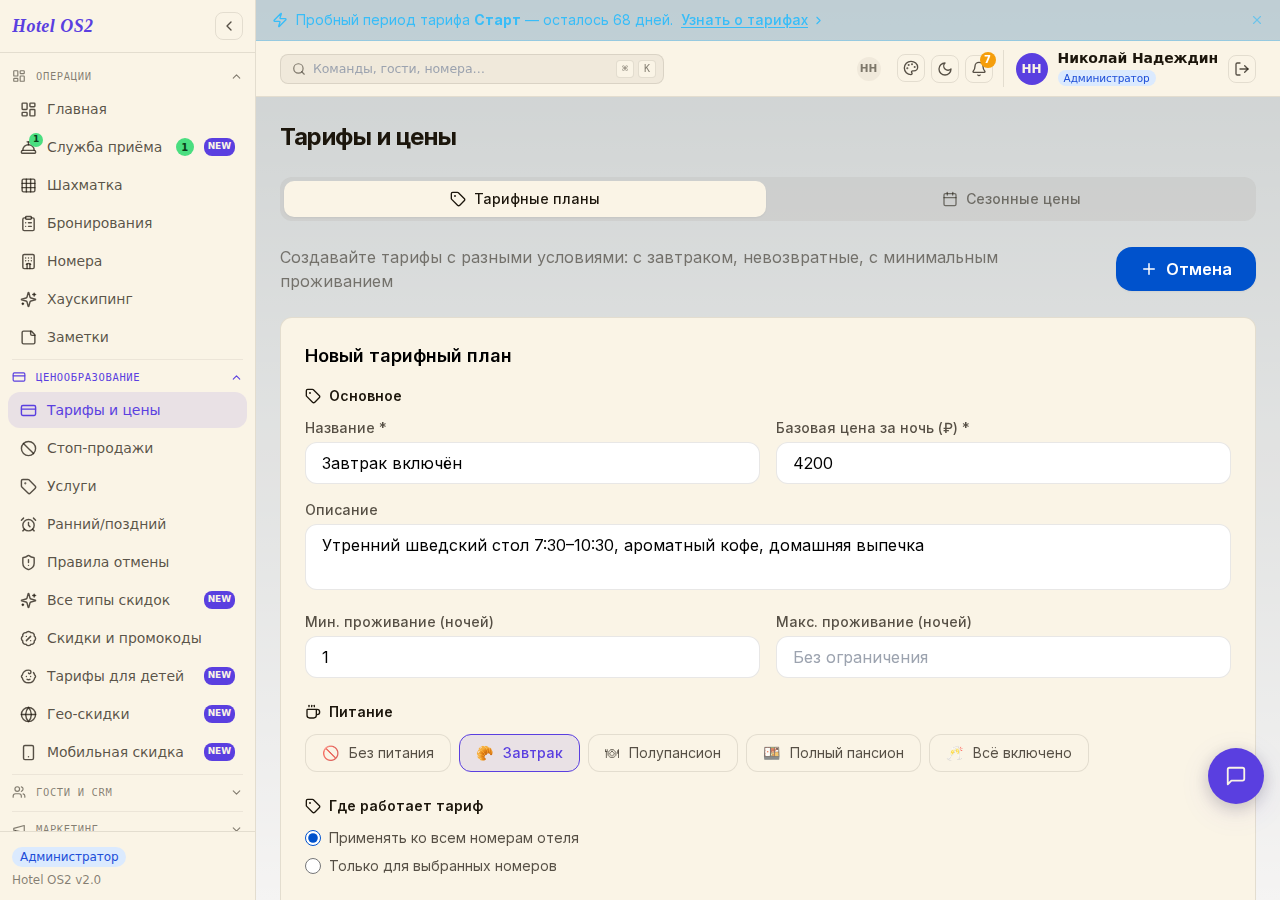Choose Полупансион meal option

coord(663,753)
